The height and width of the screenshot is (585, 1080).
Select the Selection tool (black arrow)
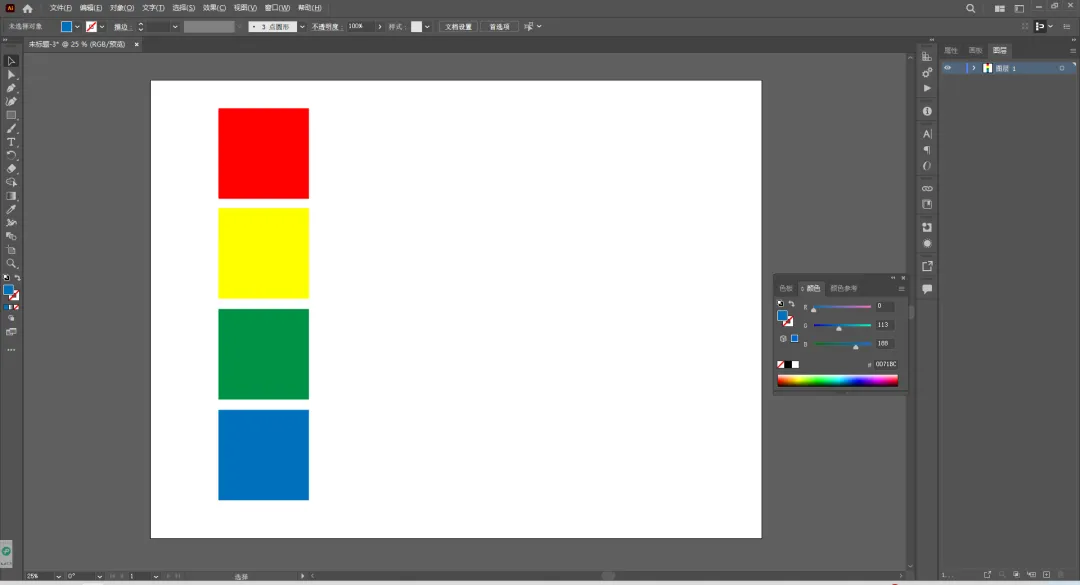pyautogui.click(x=11, y=61)
